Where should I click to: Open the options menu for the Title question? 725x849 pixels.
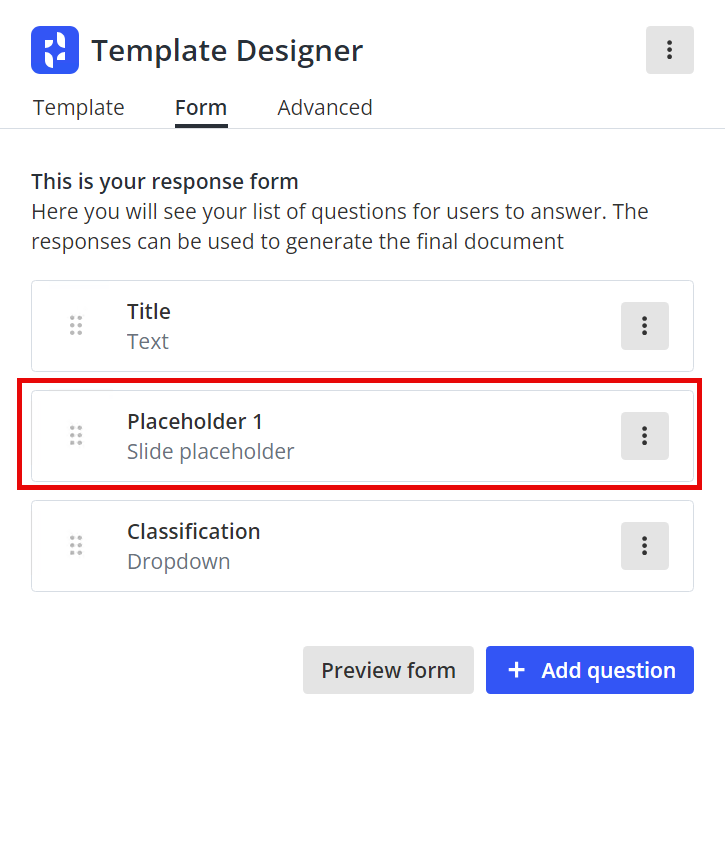coord(644,326)
